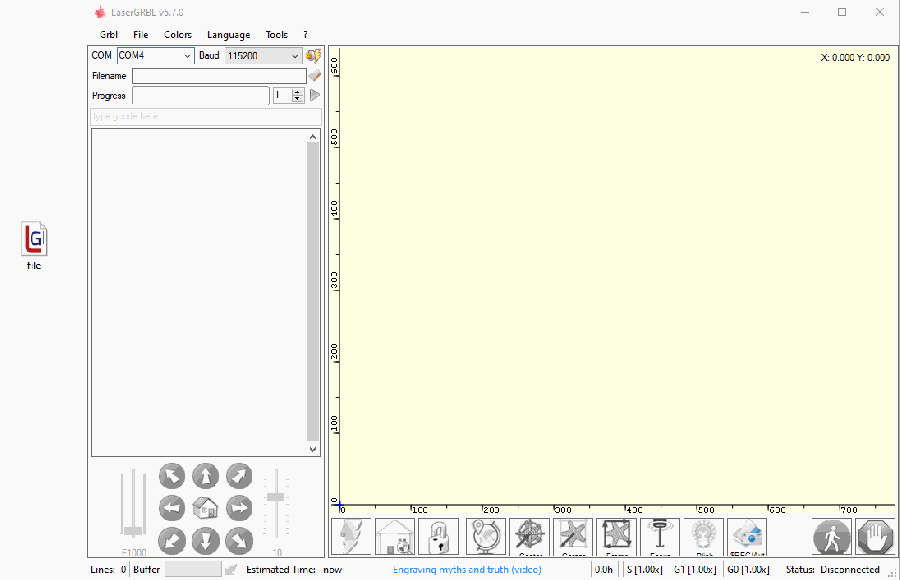Jog diagonally with the down-left arrow
Viewport: 900px width, 580px height.
click(x=172, y=541)
